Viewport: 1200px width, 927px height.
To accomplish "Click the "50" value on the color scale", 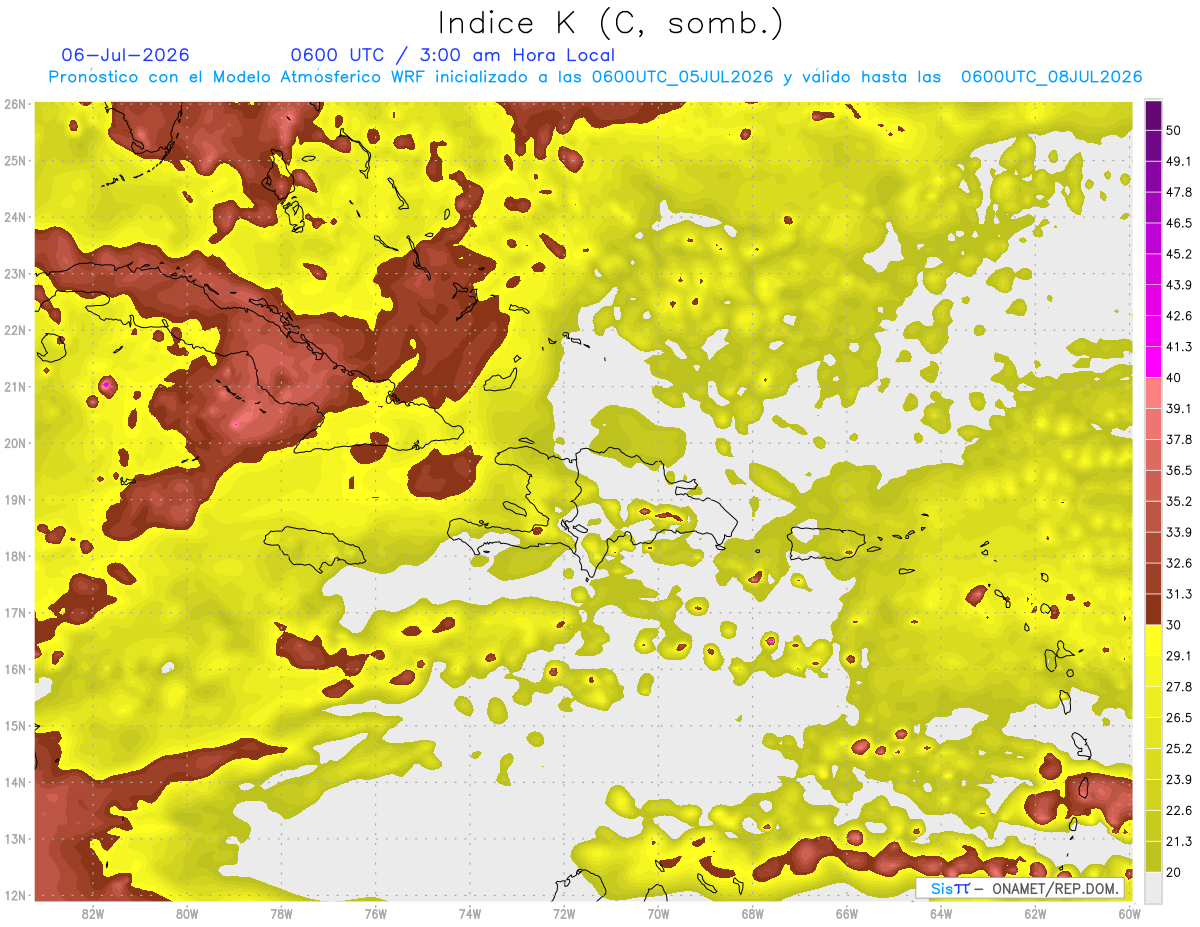I will point(1174,131).
